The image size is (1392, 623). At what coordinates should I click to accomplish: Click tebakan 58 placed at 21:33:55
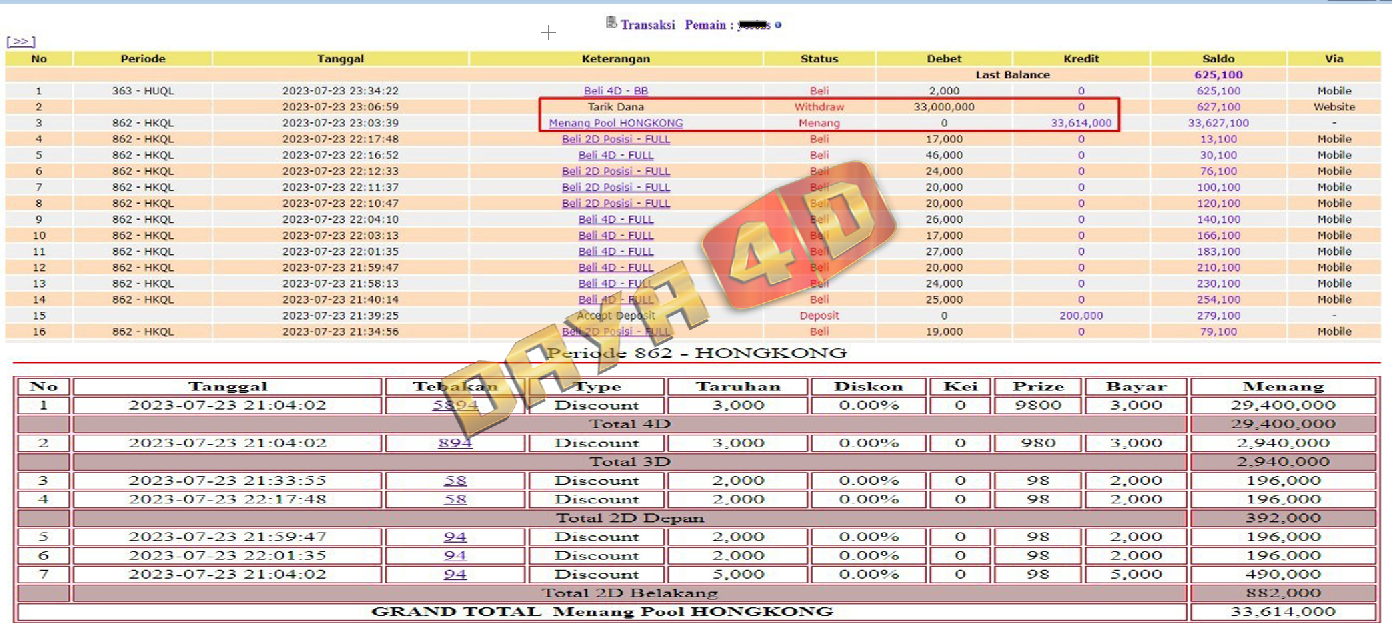tap(455, 481)
